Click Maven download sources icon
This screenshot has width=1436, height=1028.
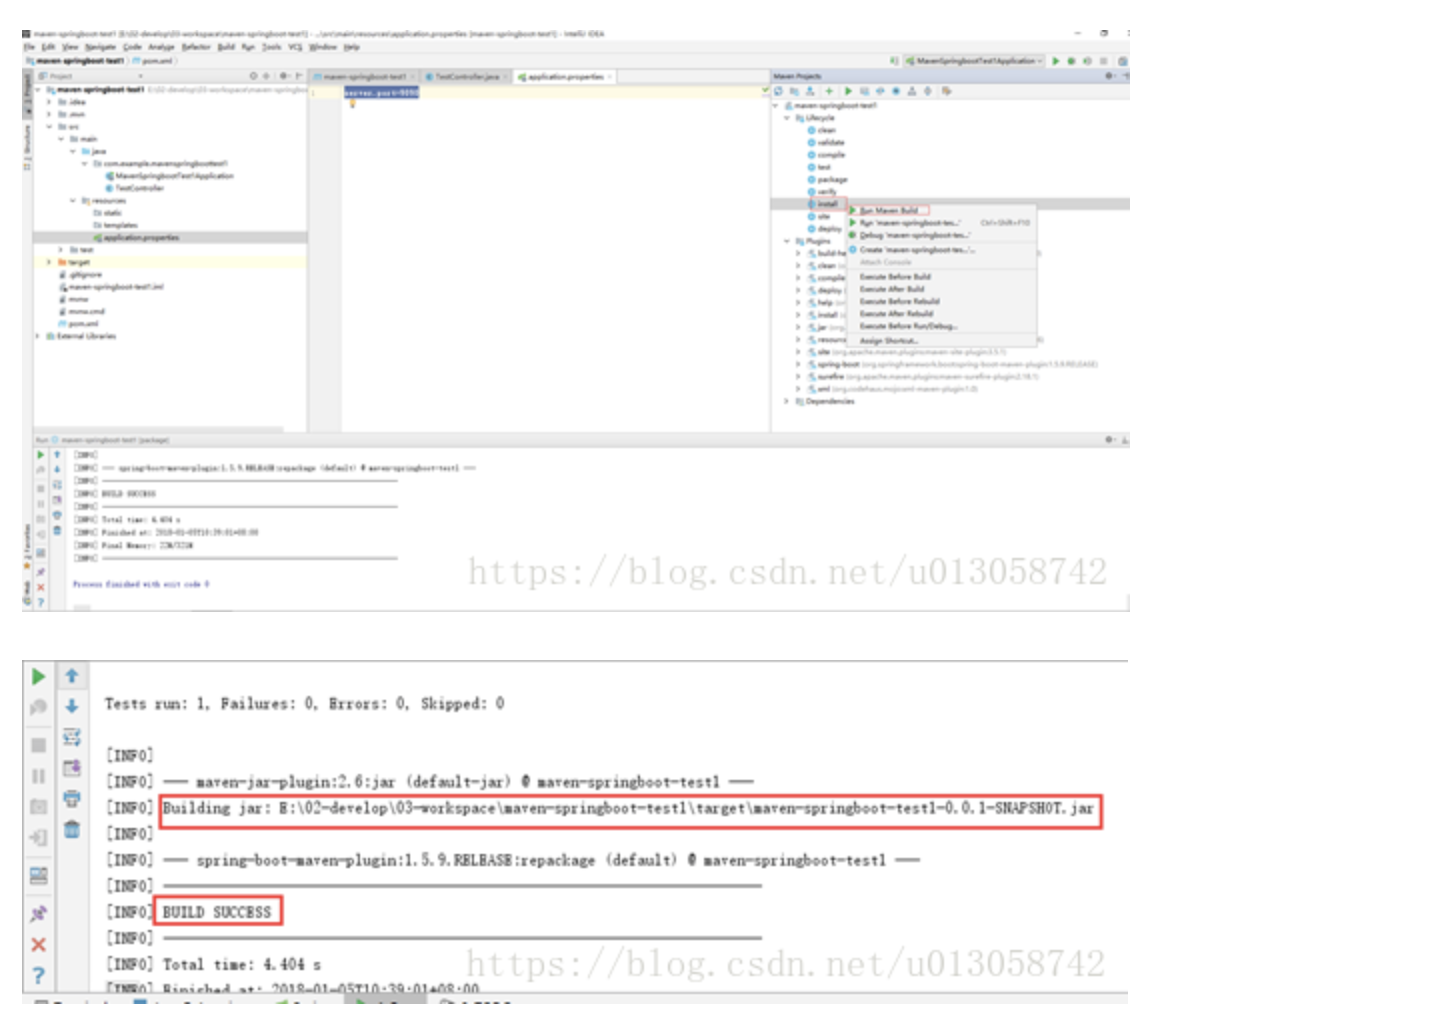[810, 91]
